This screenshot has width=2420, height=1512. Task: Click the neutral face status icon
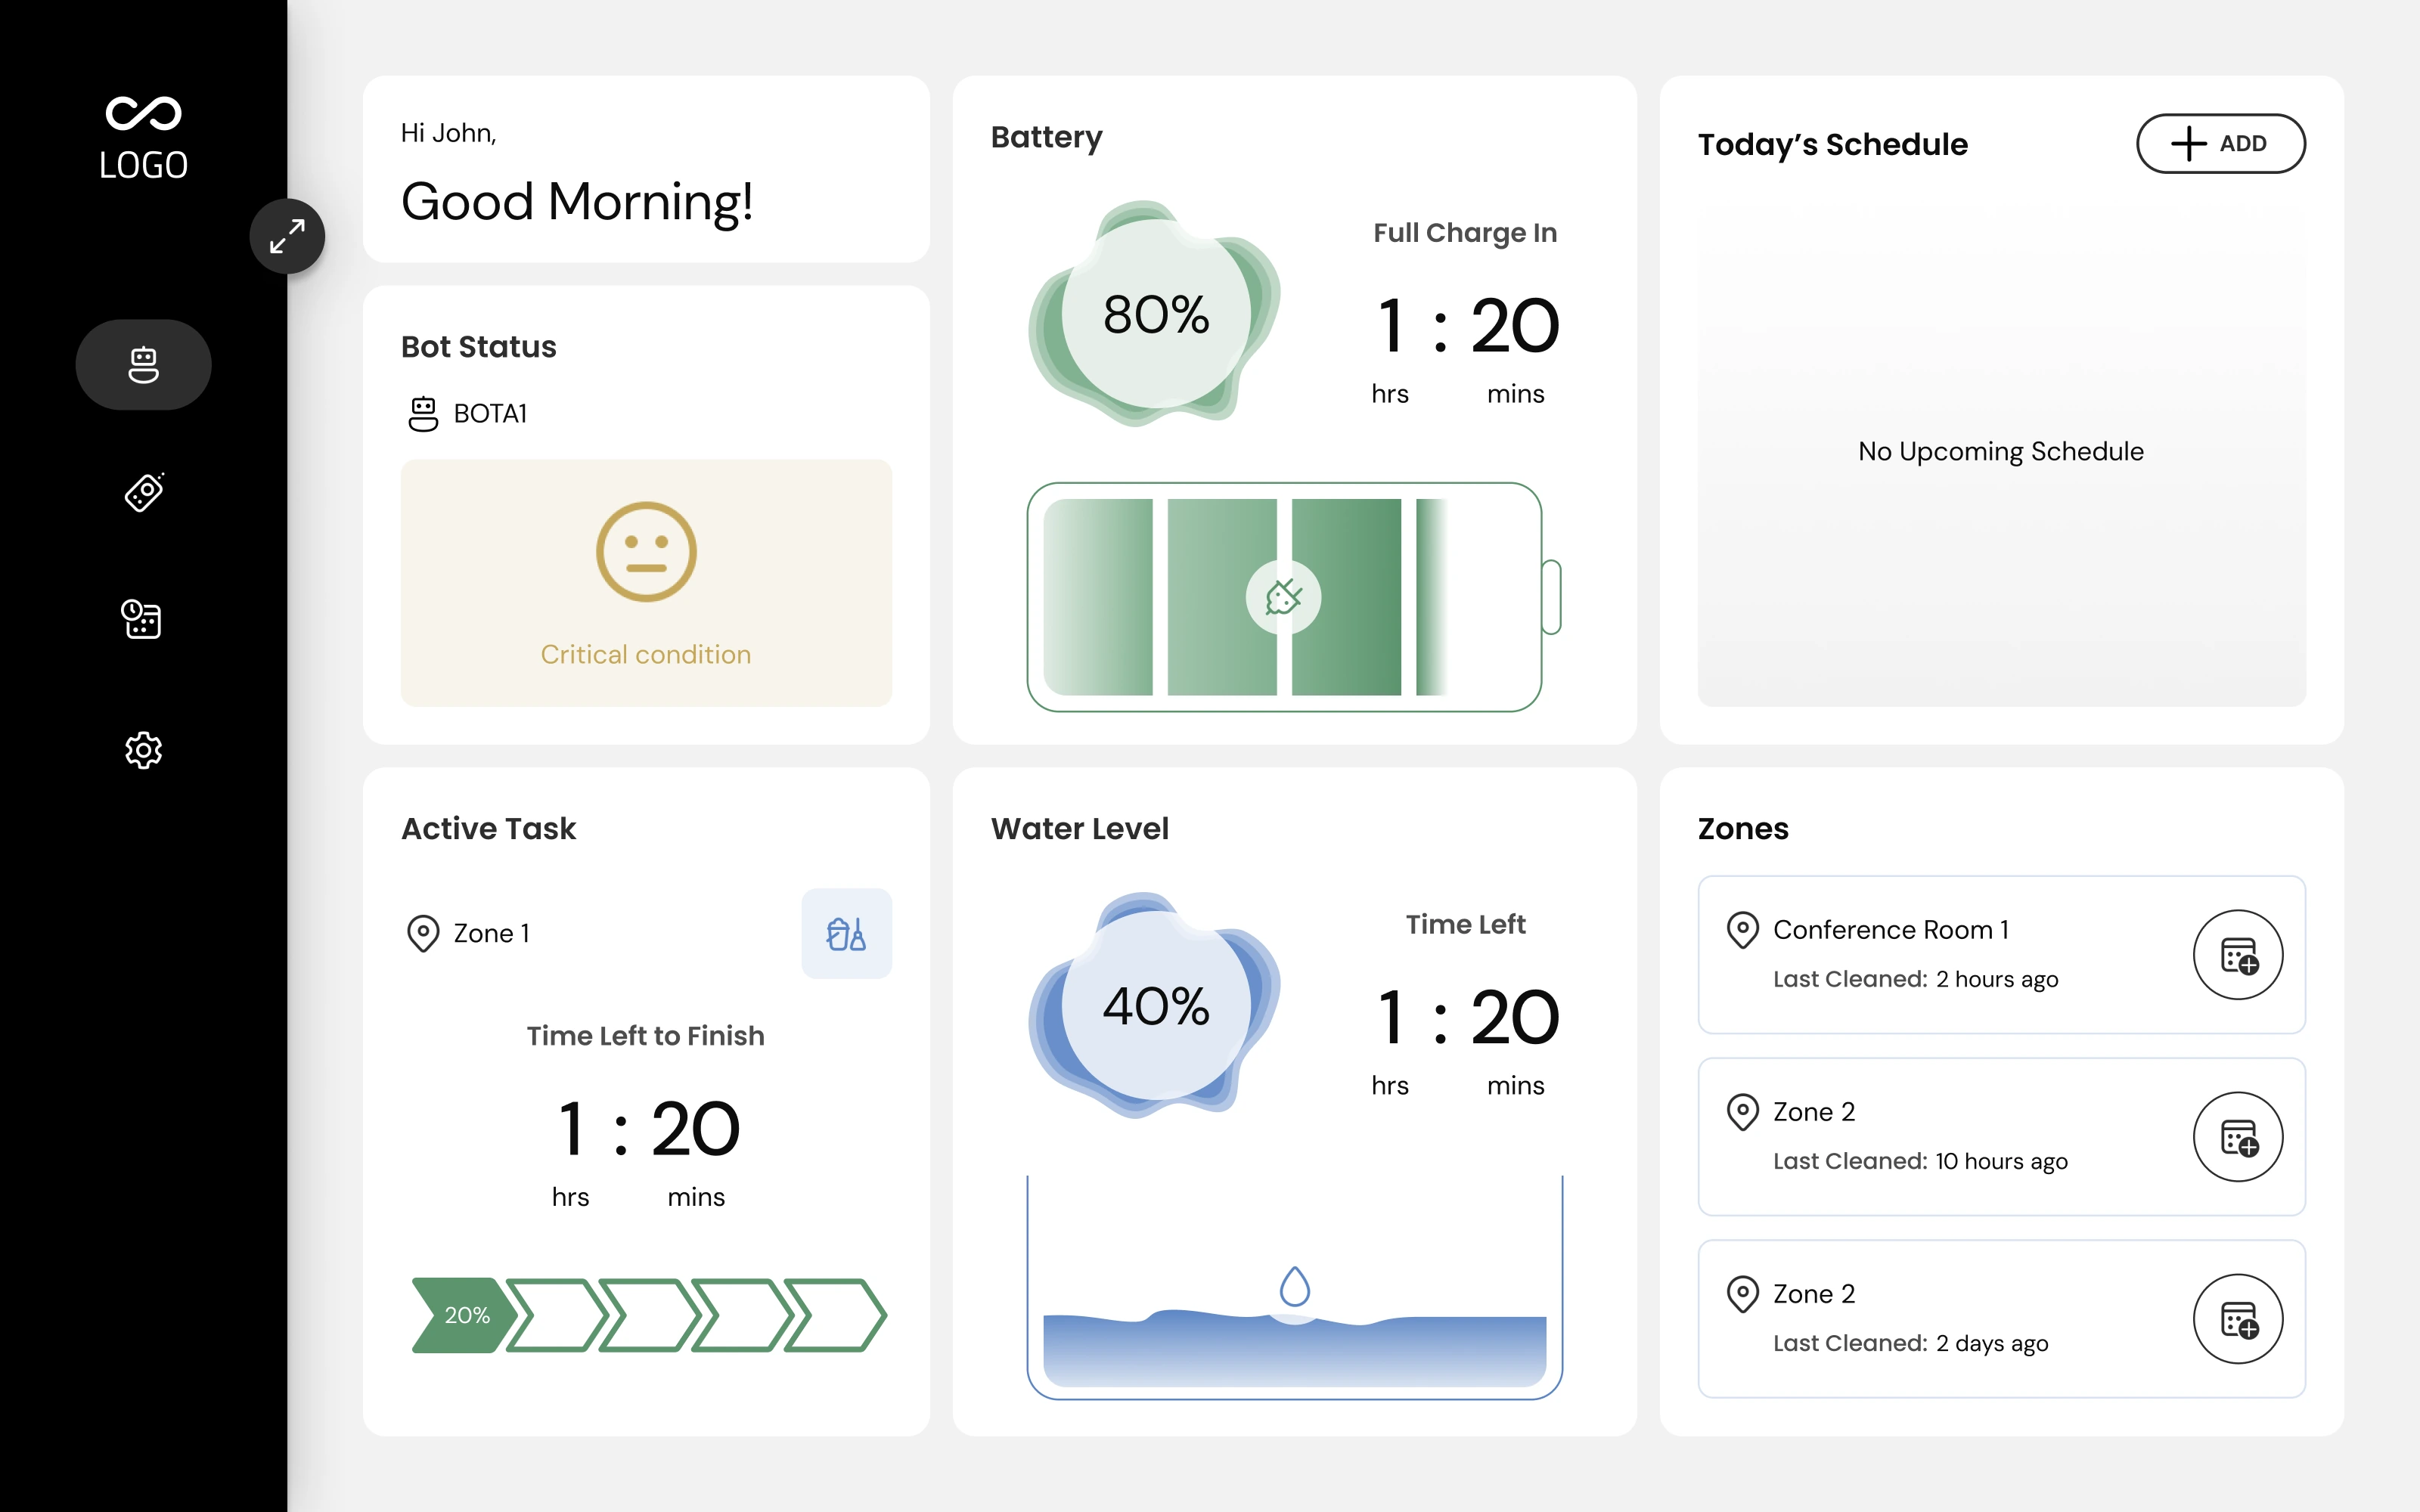point(646,552)
